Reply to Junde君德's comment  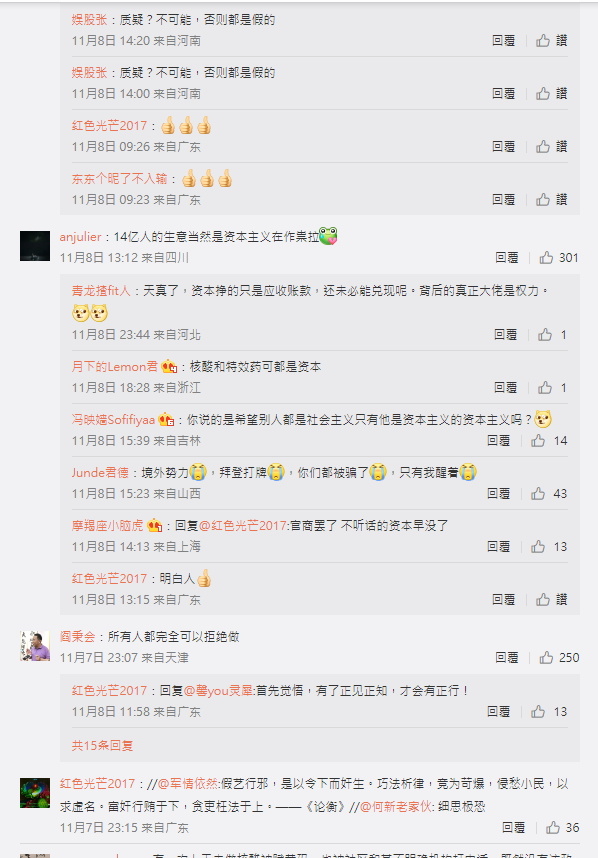pos(498,494)
